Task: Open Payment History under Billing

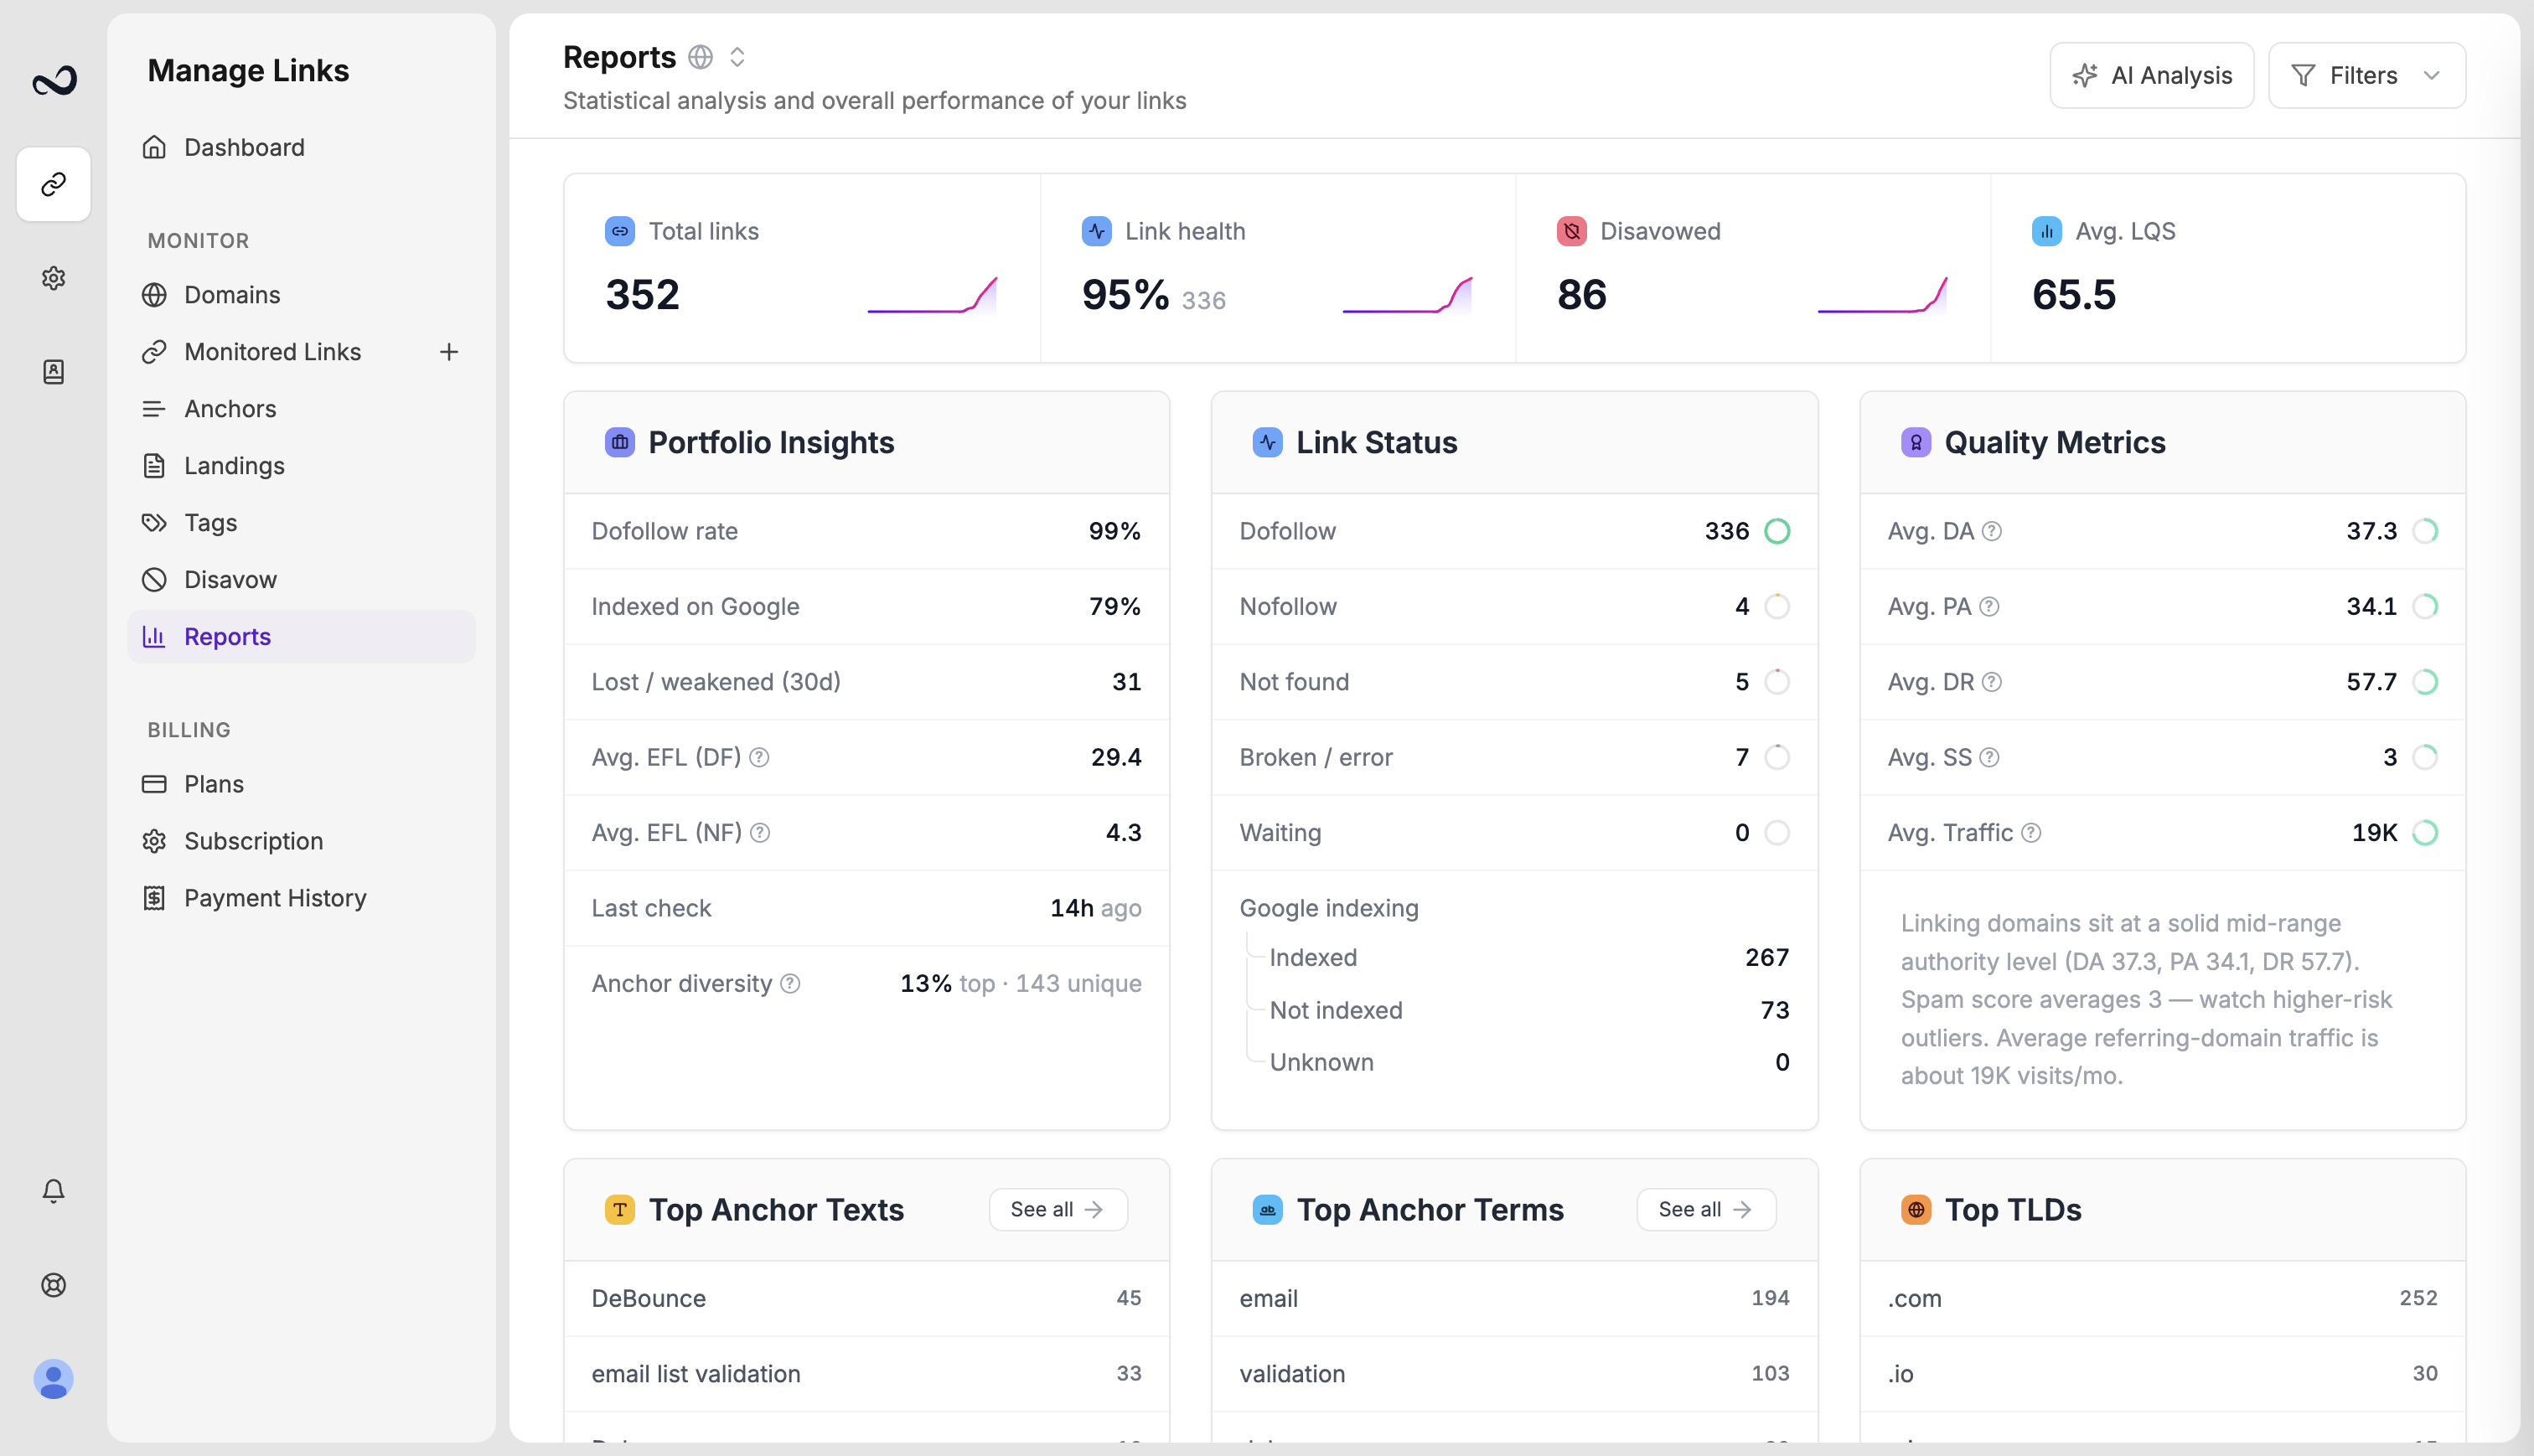Action: pos(301,898)
